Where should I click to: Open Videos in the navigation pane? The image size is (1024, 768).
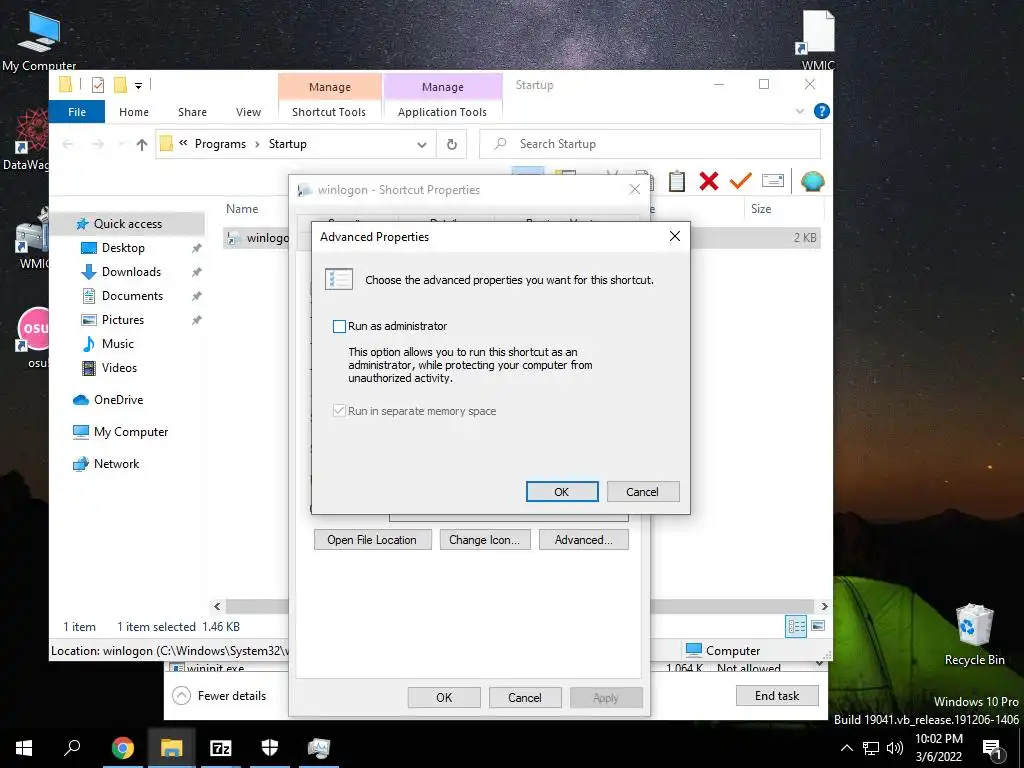(120, 368)
